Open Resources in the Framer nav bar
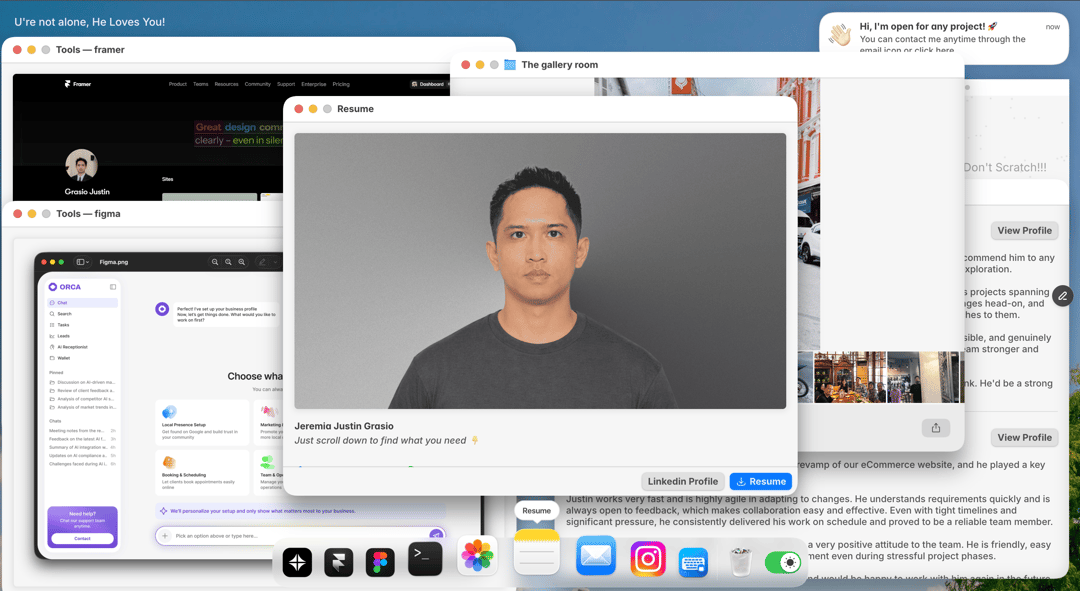 click(x=226, y=84)
